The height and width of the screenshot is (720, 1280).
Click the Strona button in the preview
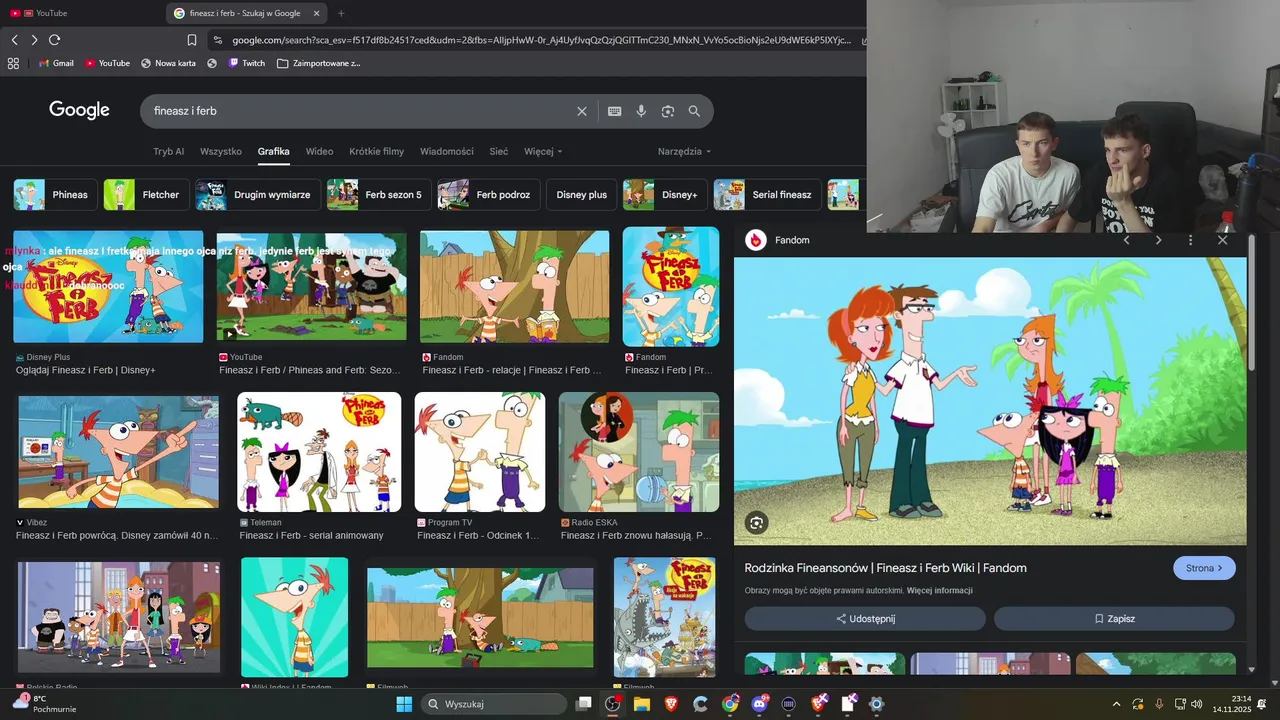coord(1204,568)
